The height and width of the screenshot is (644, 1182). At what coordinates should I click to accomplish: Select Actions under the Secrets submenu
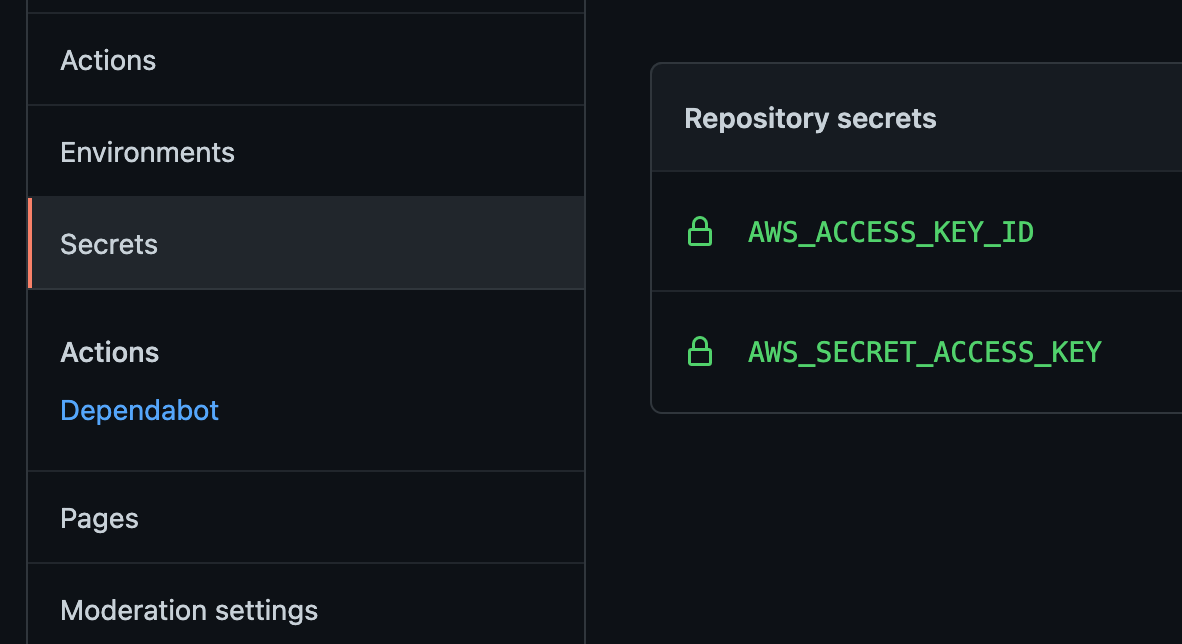coord(109,352)
